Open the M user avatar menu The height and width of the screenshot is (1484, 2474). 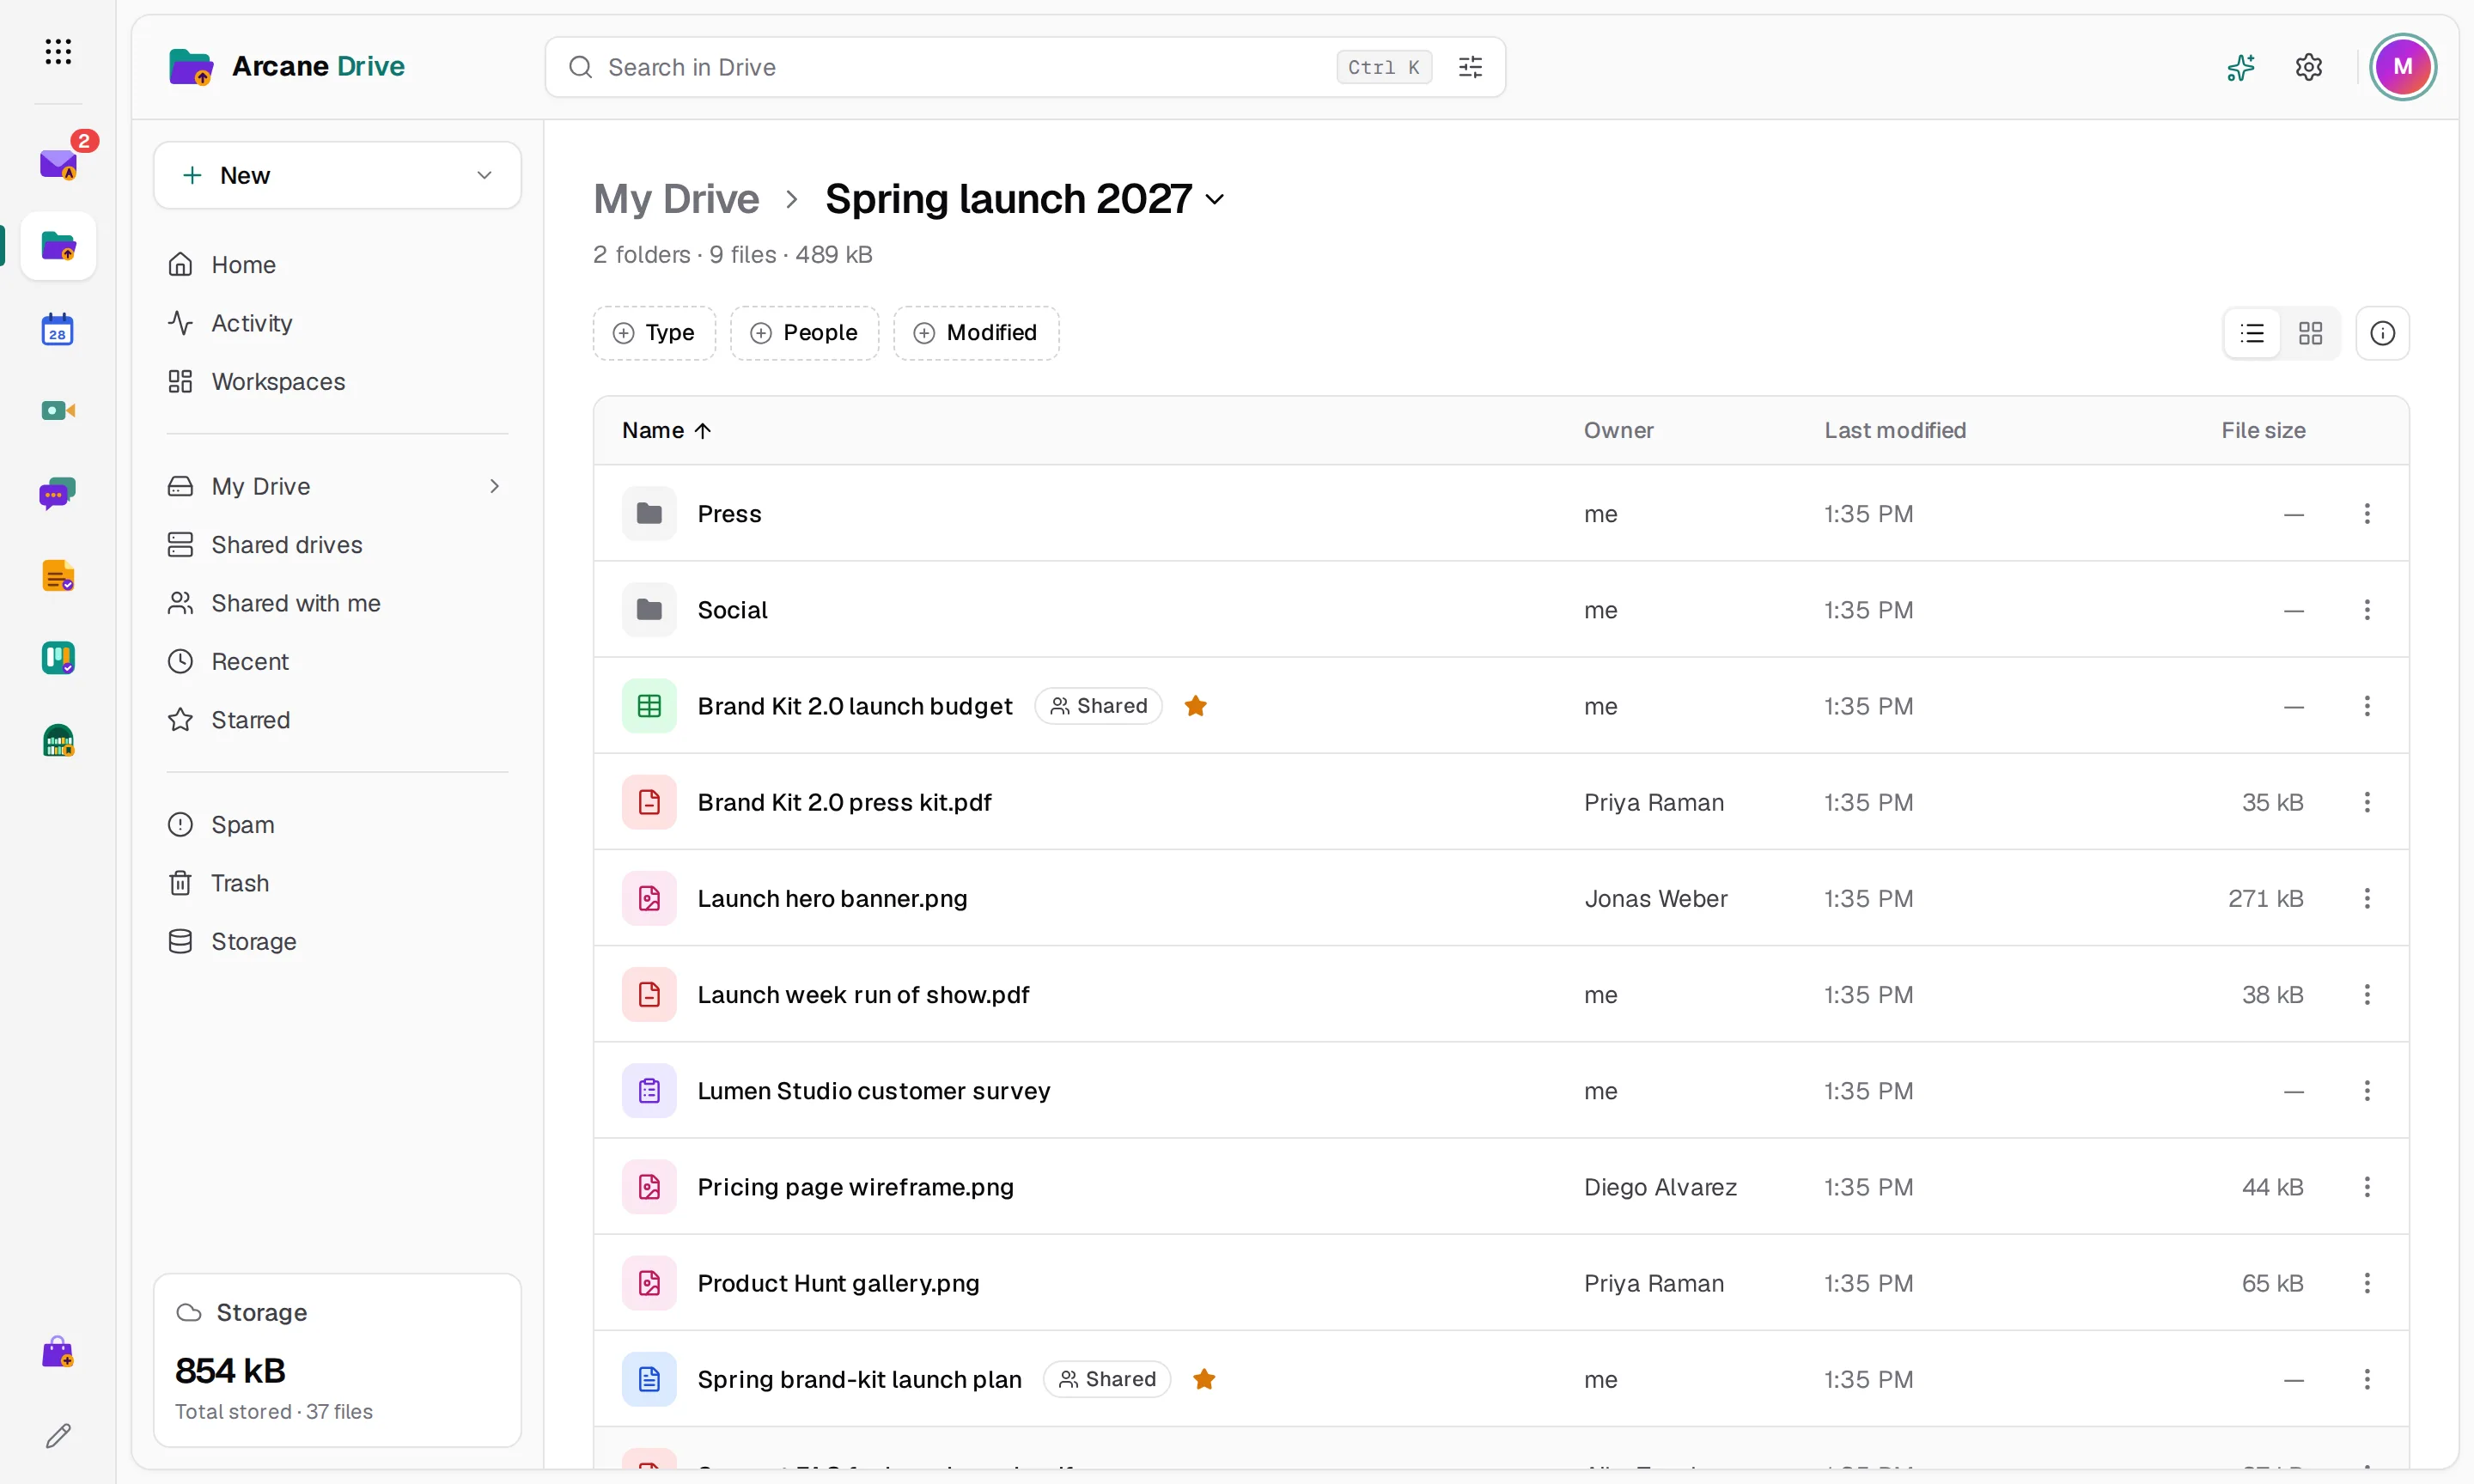(x=2403, y=67)
